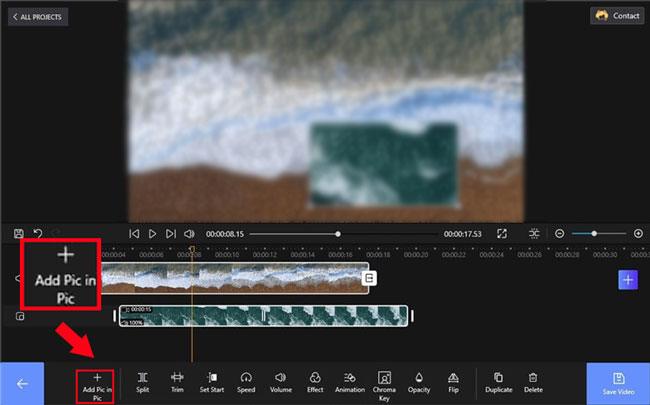Select the Split tool

click(143, 383)
